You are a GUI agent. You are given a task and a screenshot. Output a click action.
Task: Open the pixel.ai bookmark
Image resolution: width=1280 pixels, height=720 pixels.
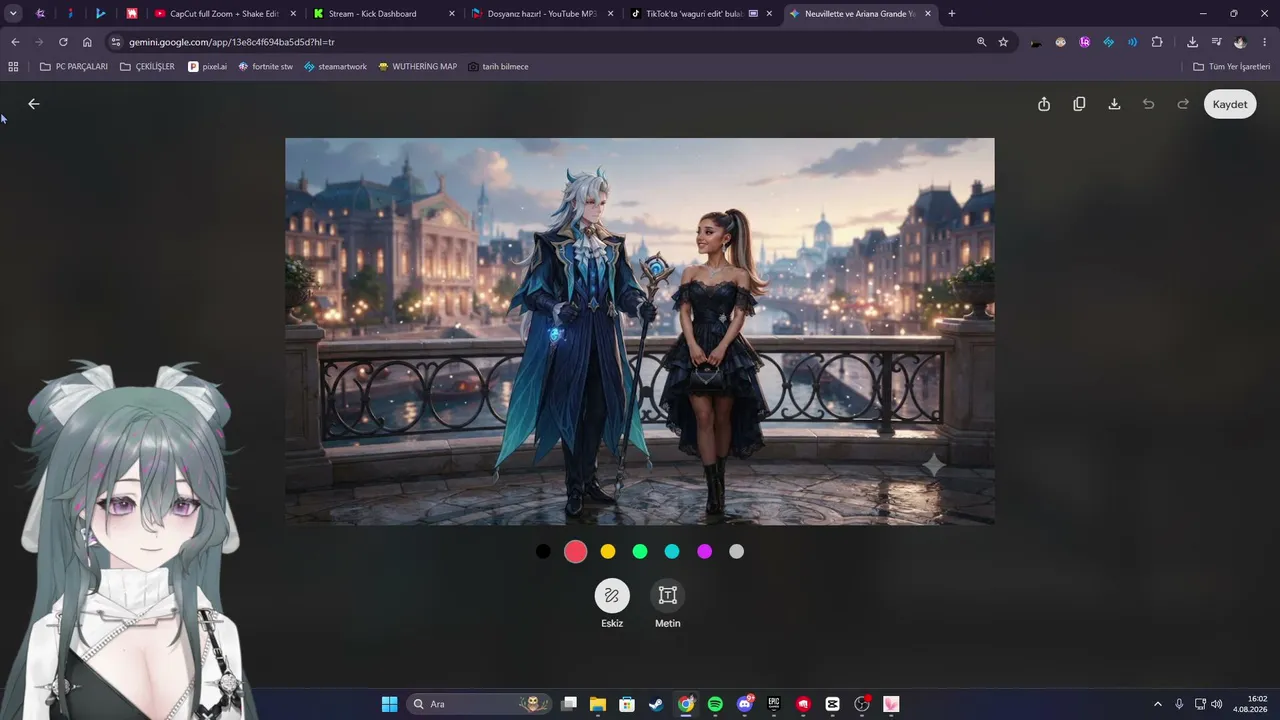[207, 67]
